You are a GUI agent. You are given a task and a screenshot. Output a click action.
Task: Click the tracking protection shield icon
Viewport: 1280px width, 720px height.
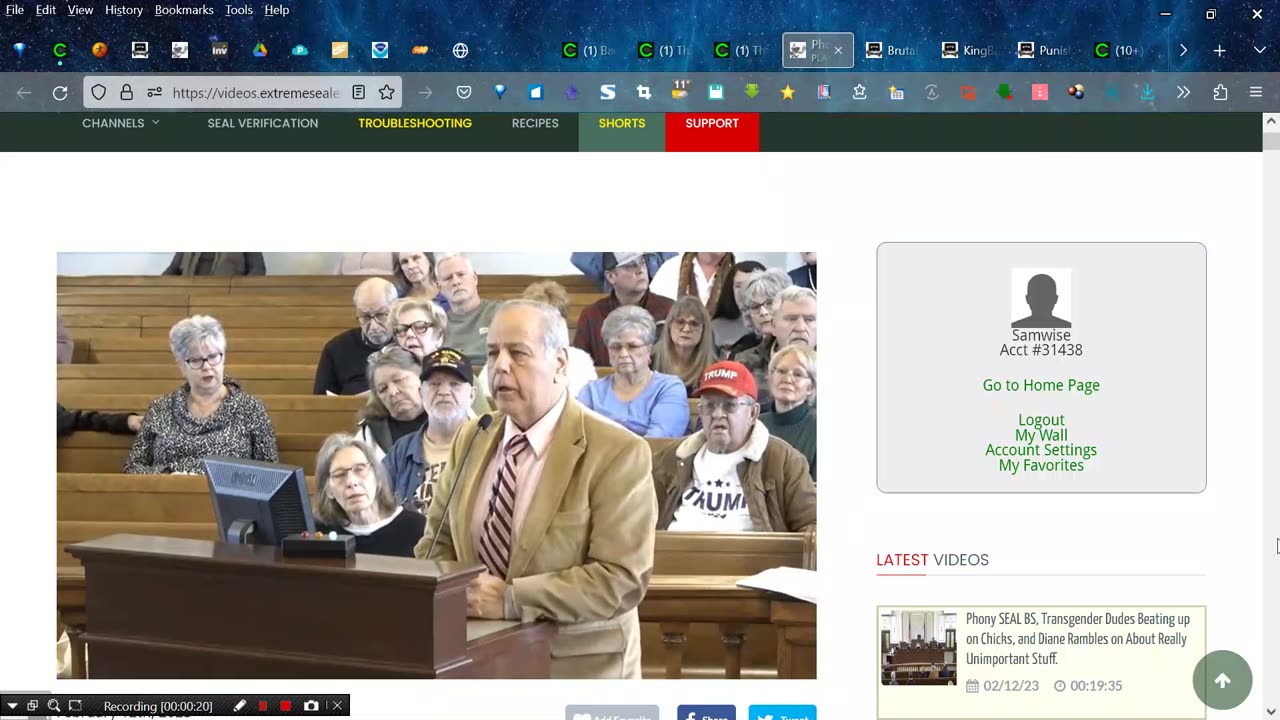[98, 92]
